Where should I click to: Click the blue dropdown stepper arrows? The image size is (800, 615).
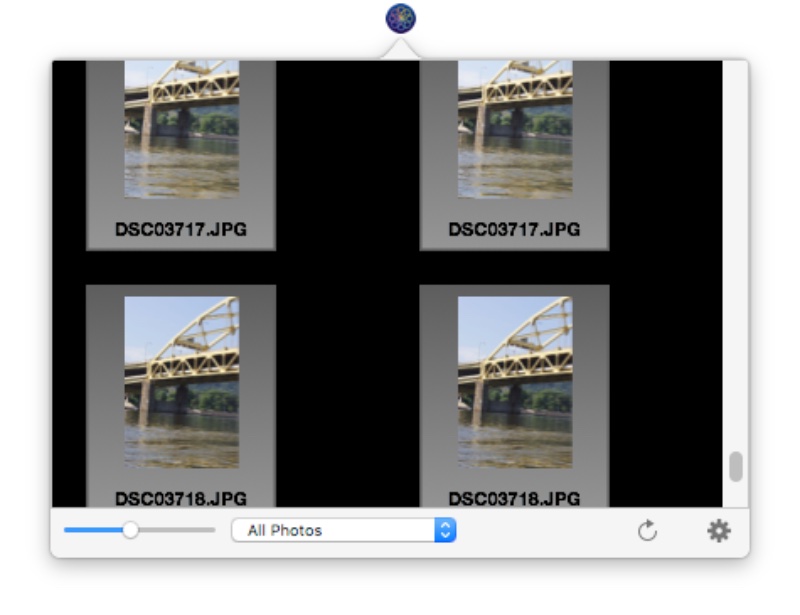[x=446, y=531]
